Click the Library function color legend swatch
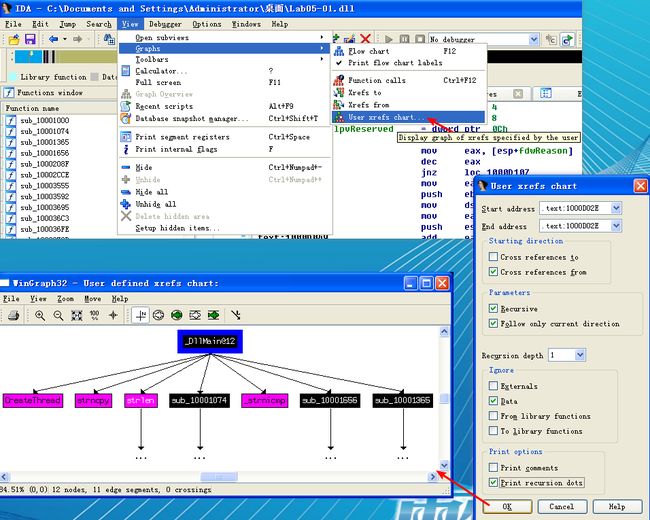 tap(13, 77)
